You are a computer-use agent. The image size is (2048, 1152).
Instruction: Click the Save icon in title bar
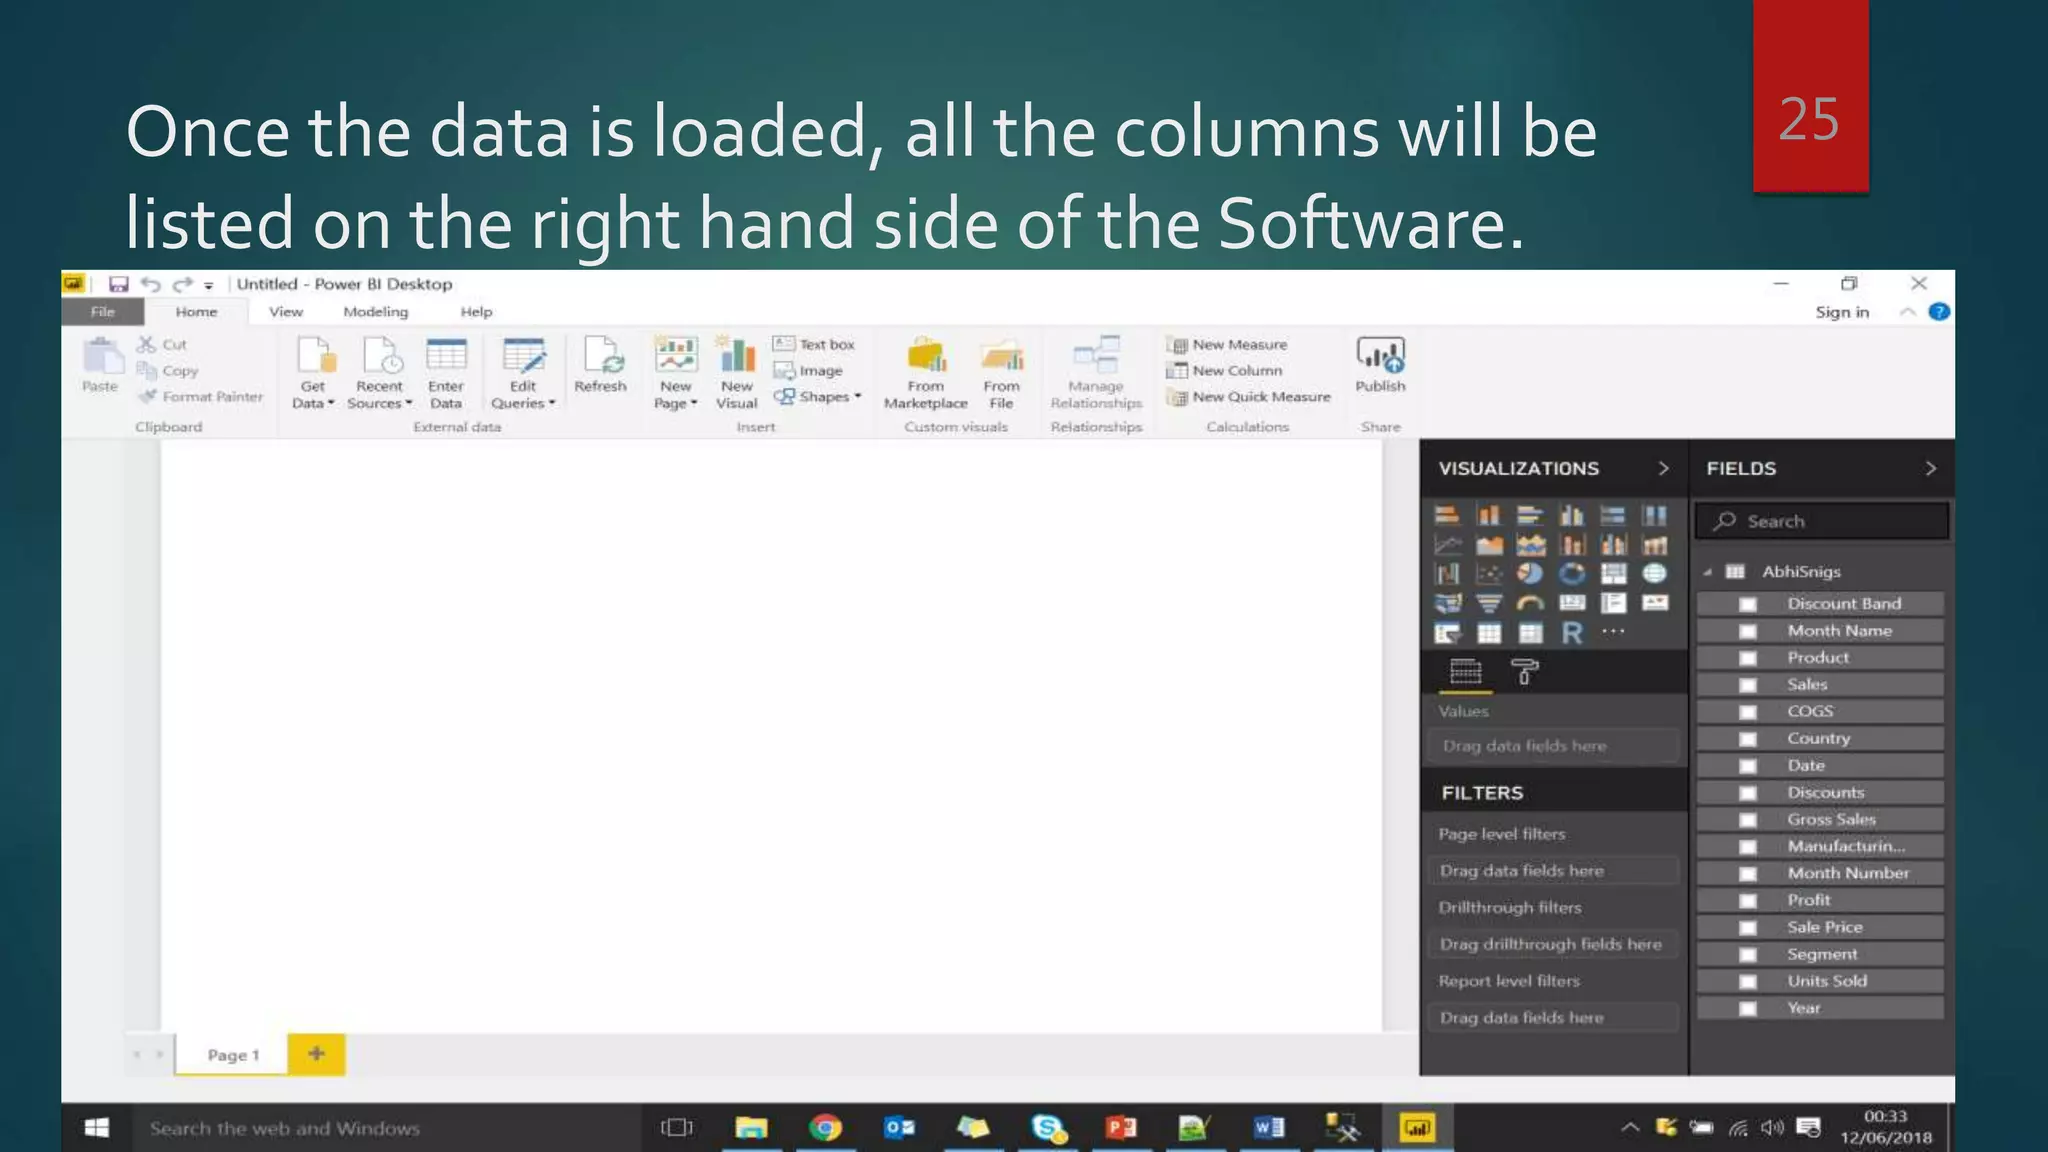119,284
